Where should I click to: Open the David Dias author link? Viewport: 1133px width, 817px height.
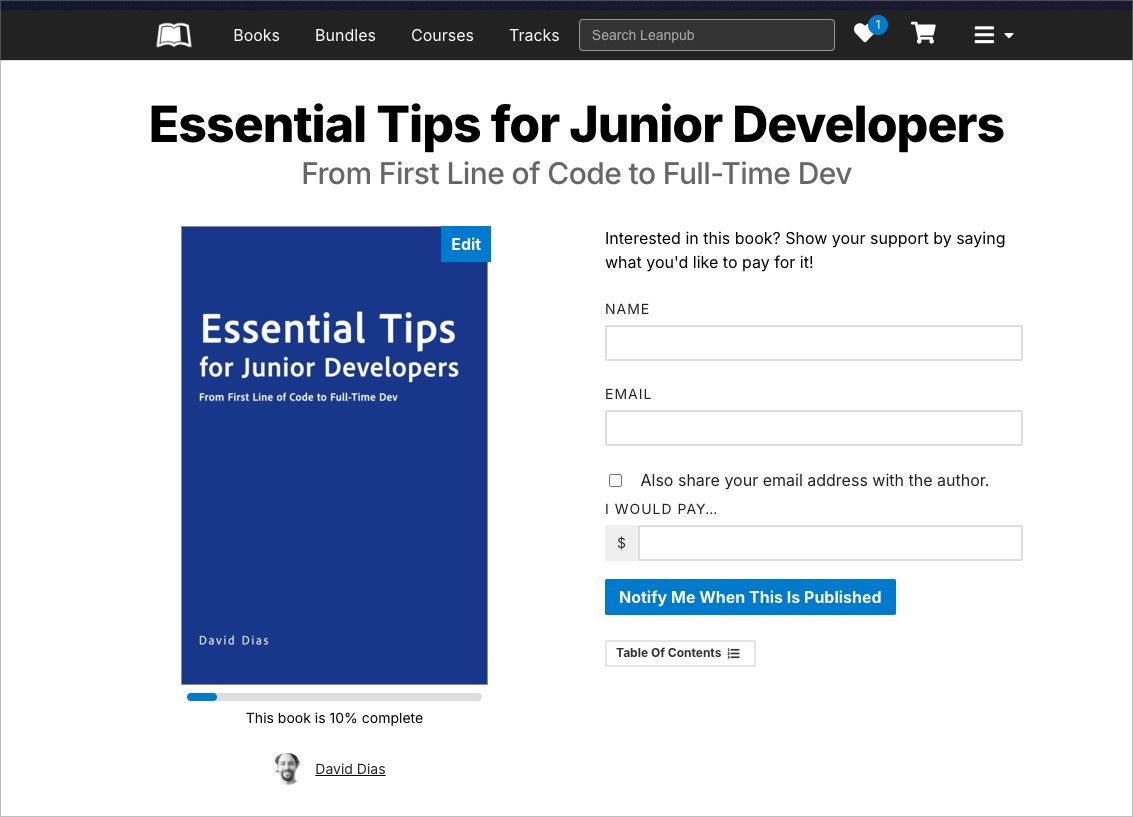[350, 769]
